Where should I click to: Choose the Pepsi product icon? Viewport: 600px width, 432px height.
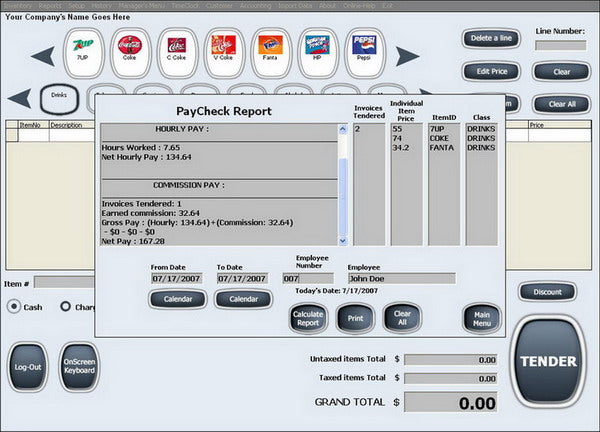click(x=365, y=53)
